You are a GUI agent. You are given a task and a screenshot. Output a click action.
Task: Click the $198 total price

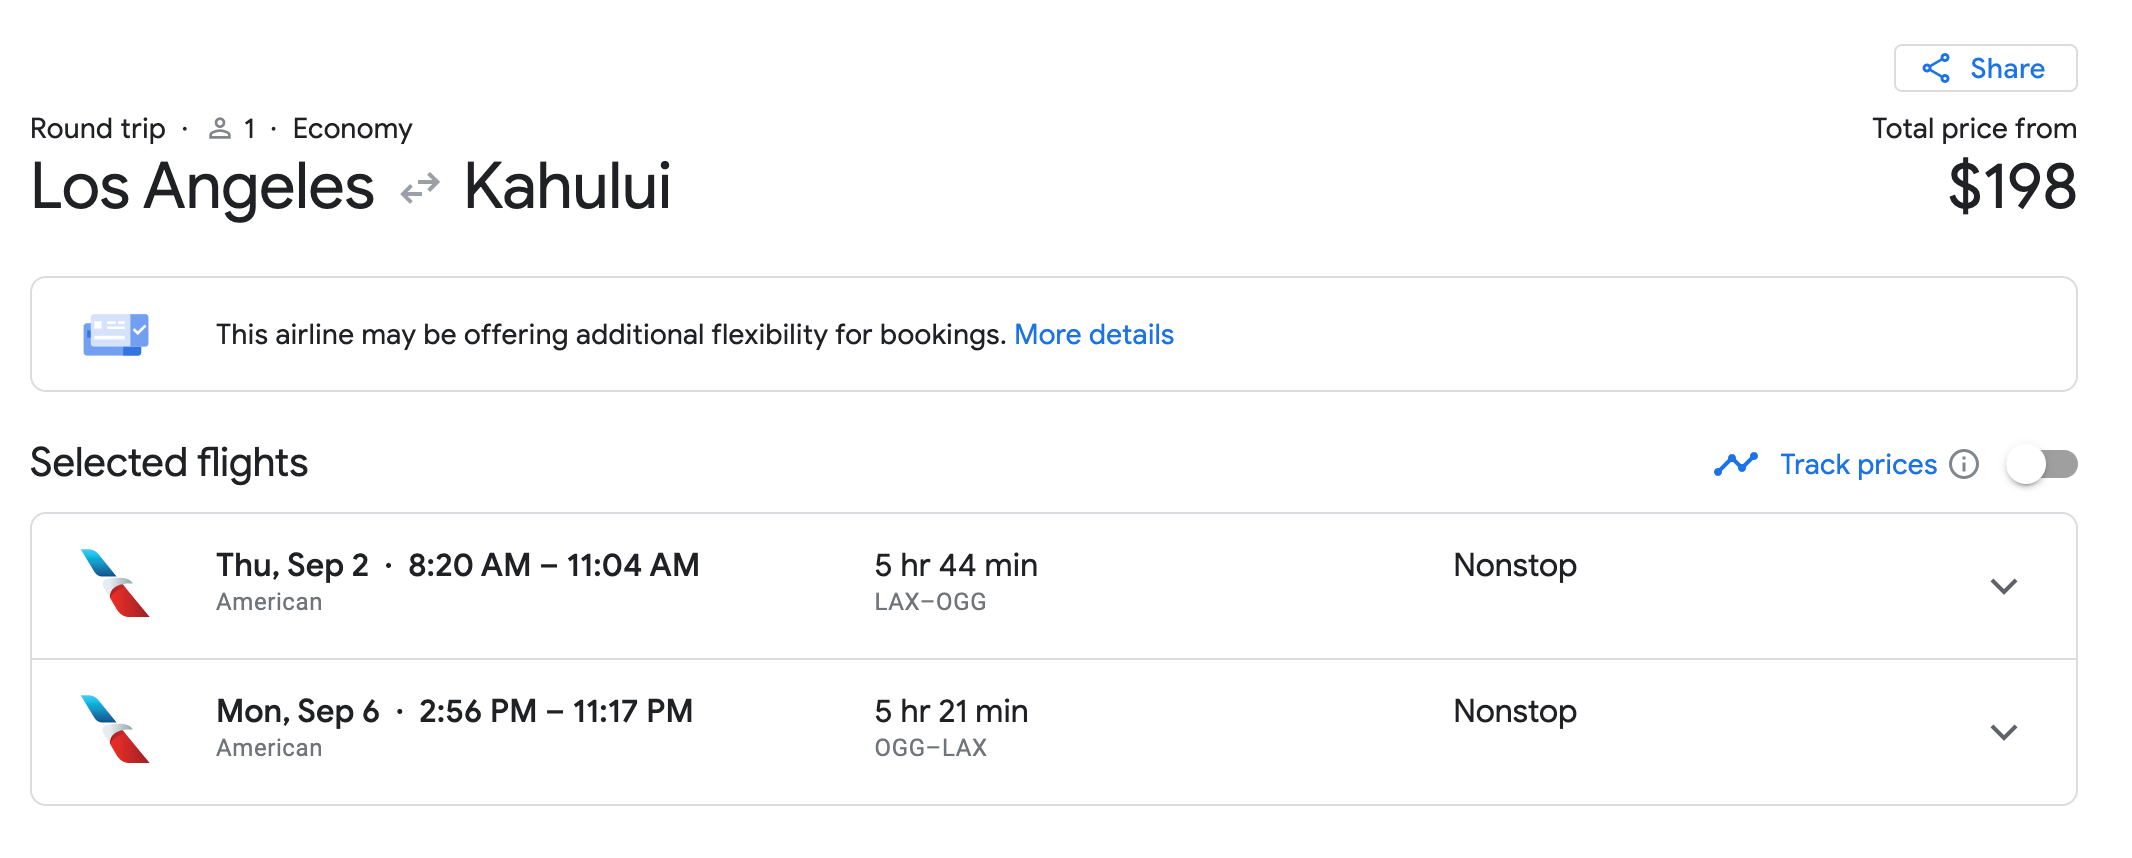[2012, 187]
